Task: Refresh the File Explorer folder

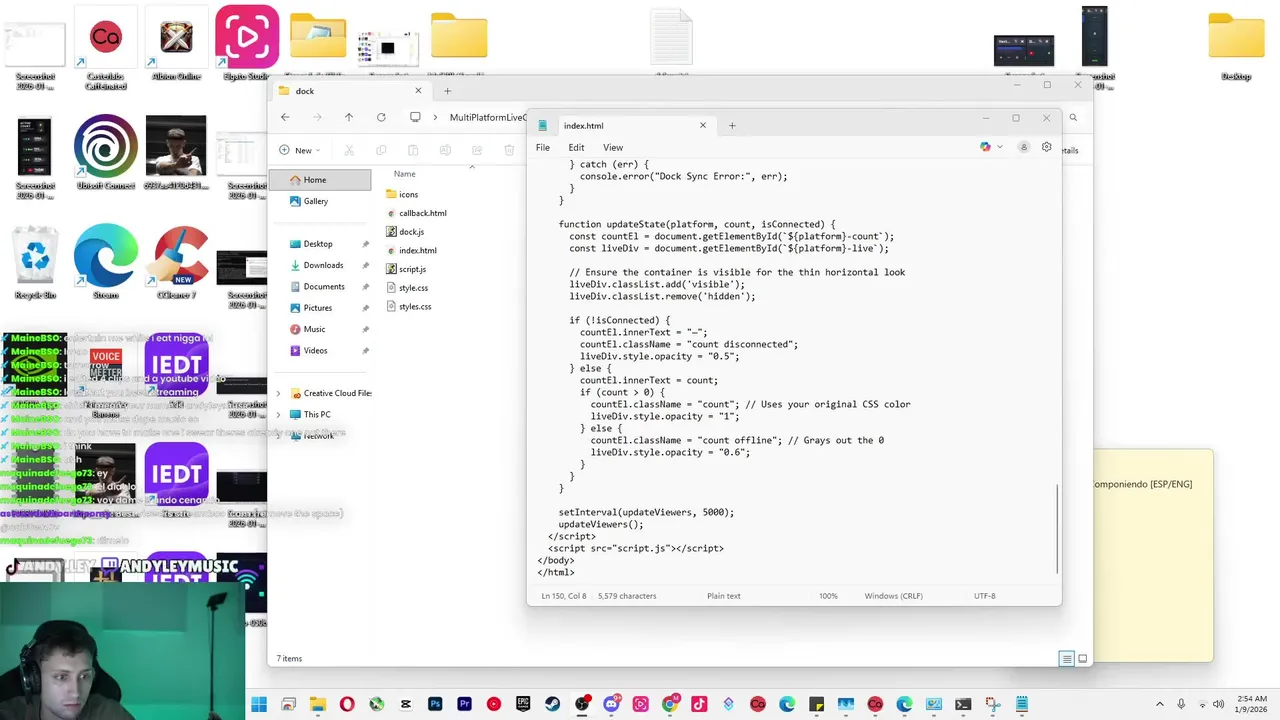Action: click(381, 117)
